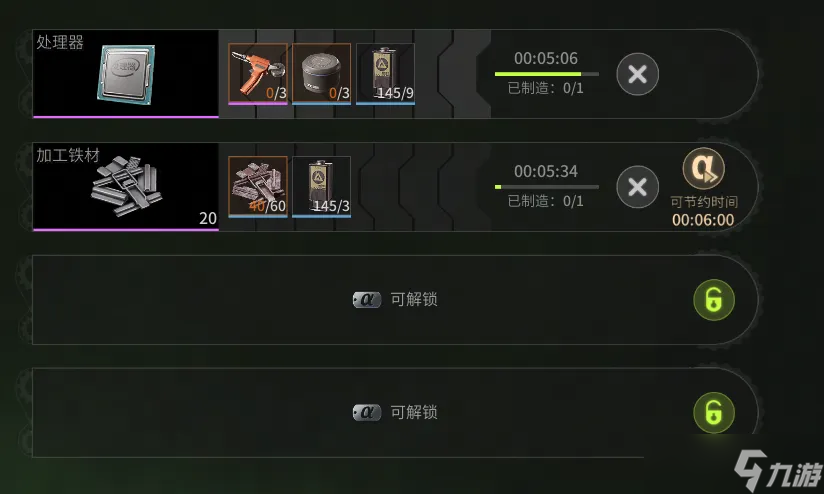Click the 可解锁 label in third slot
This screenshot has height=494, width=824.
pos(414,300)
